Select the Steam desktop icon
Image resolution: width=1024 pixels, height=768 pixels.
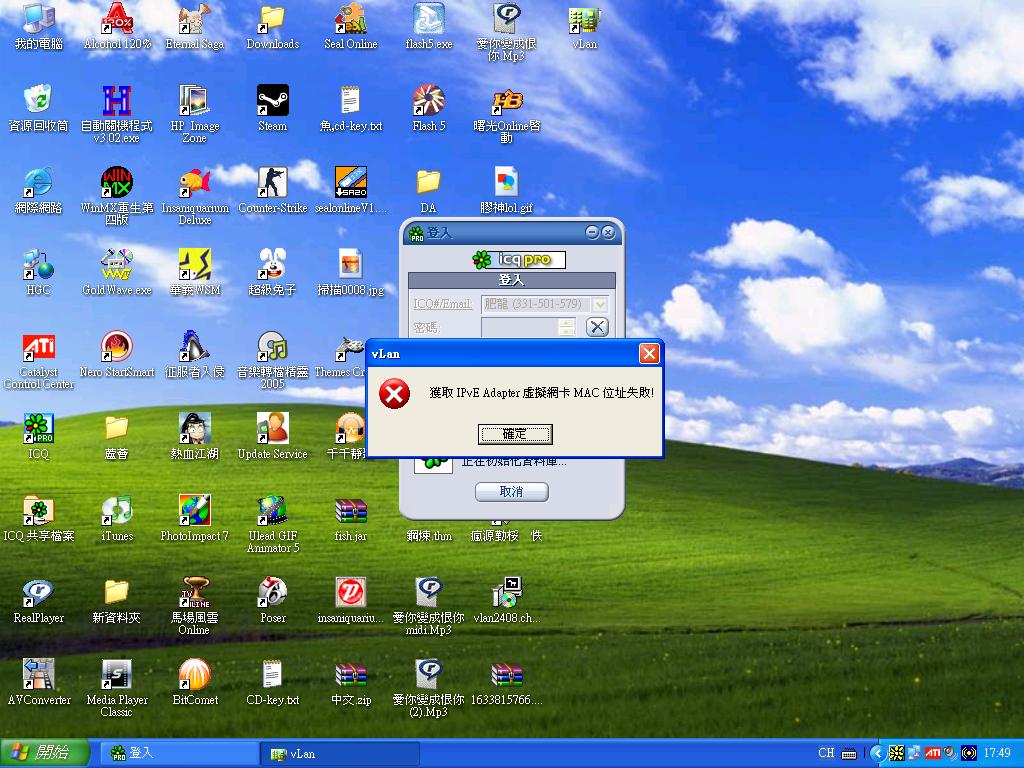click(272, 109)
